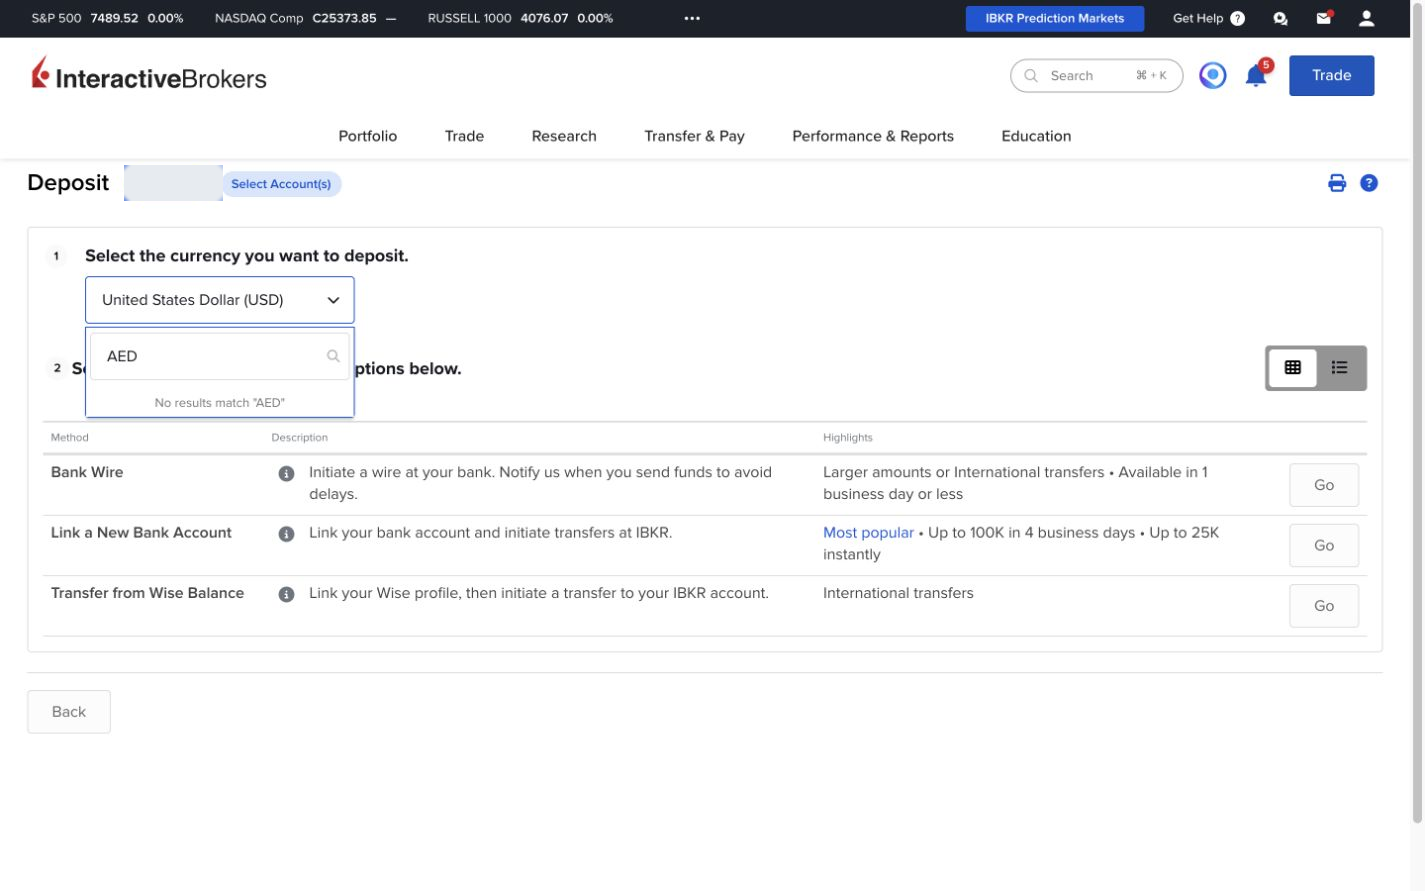1425x891 pixels.
Task: Switch to list view of deposit methods
Action: pyautogui.click(x=1340, y=368)
